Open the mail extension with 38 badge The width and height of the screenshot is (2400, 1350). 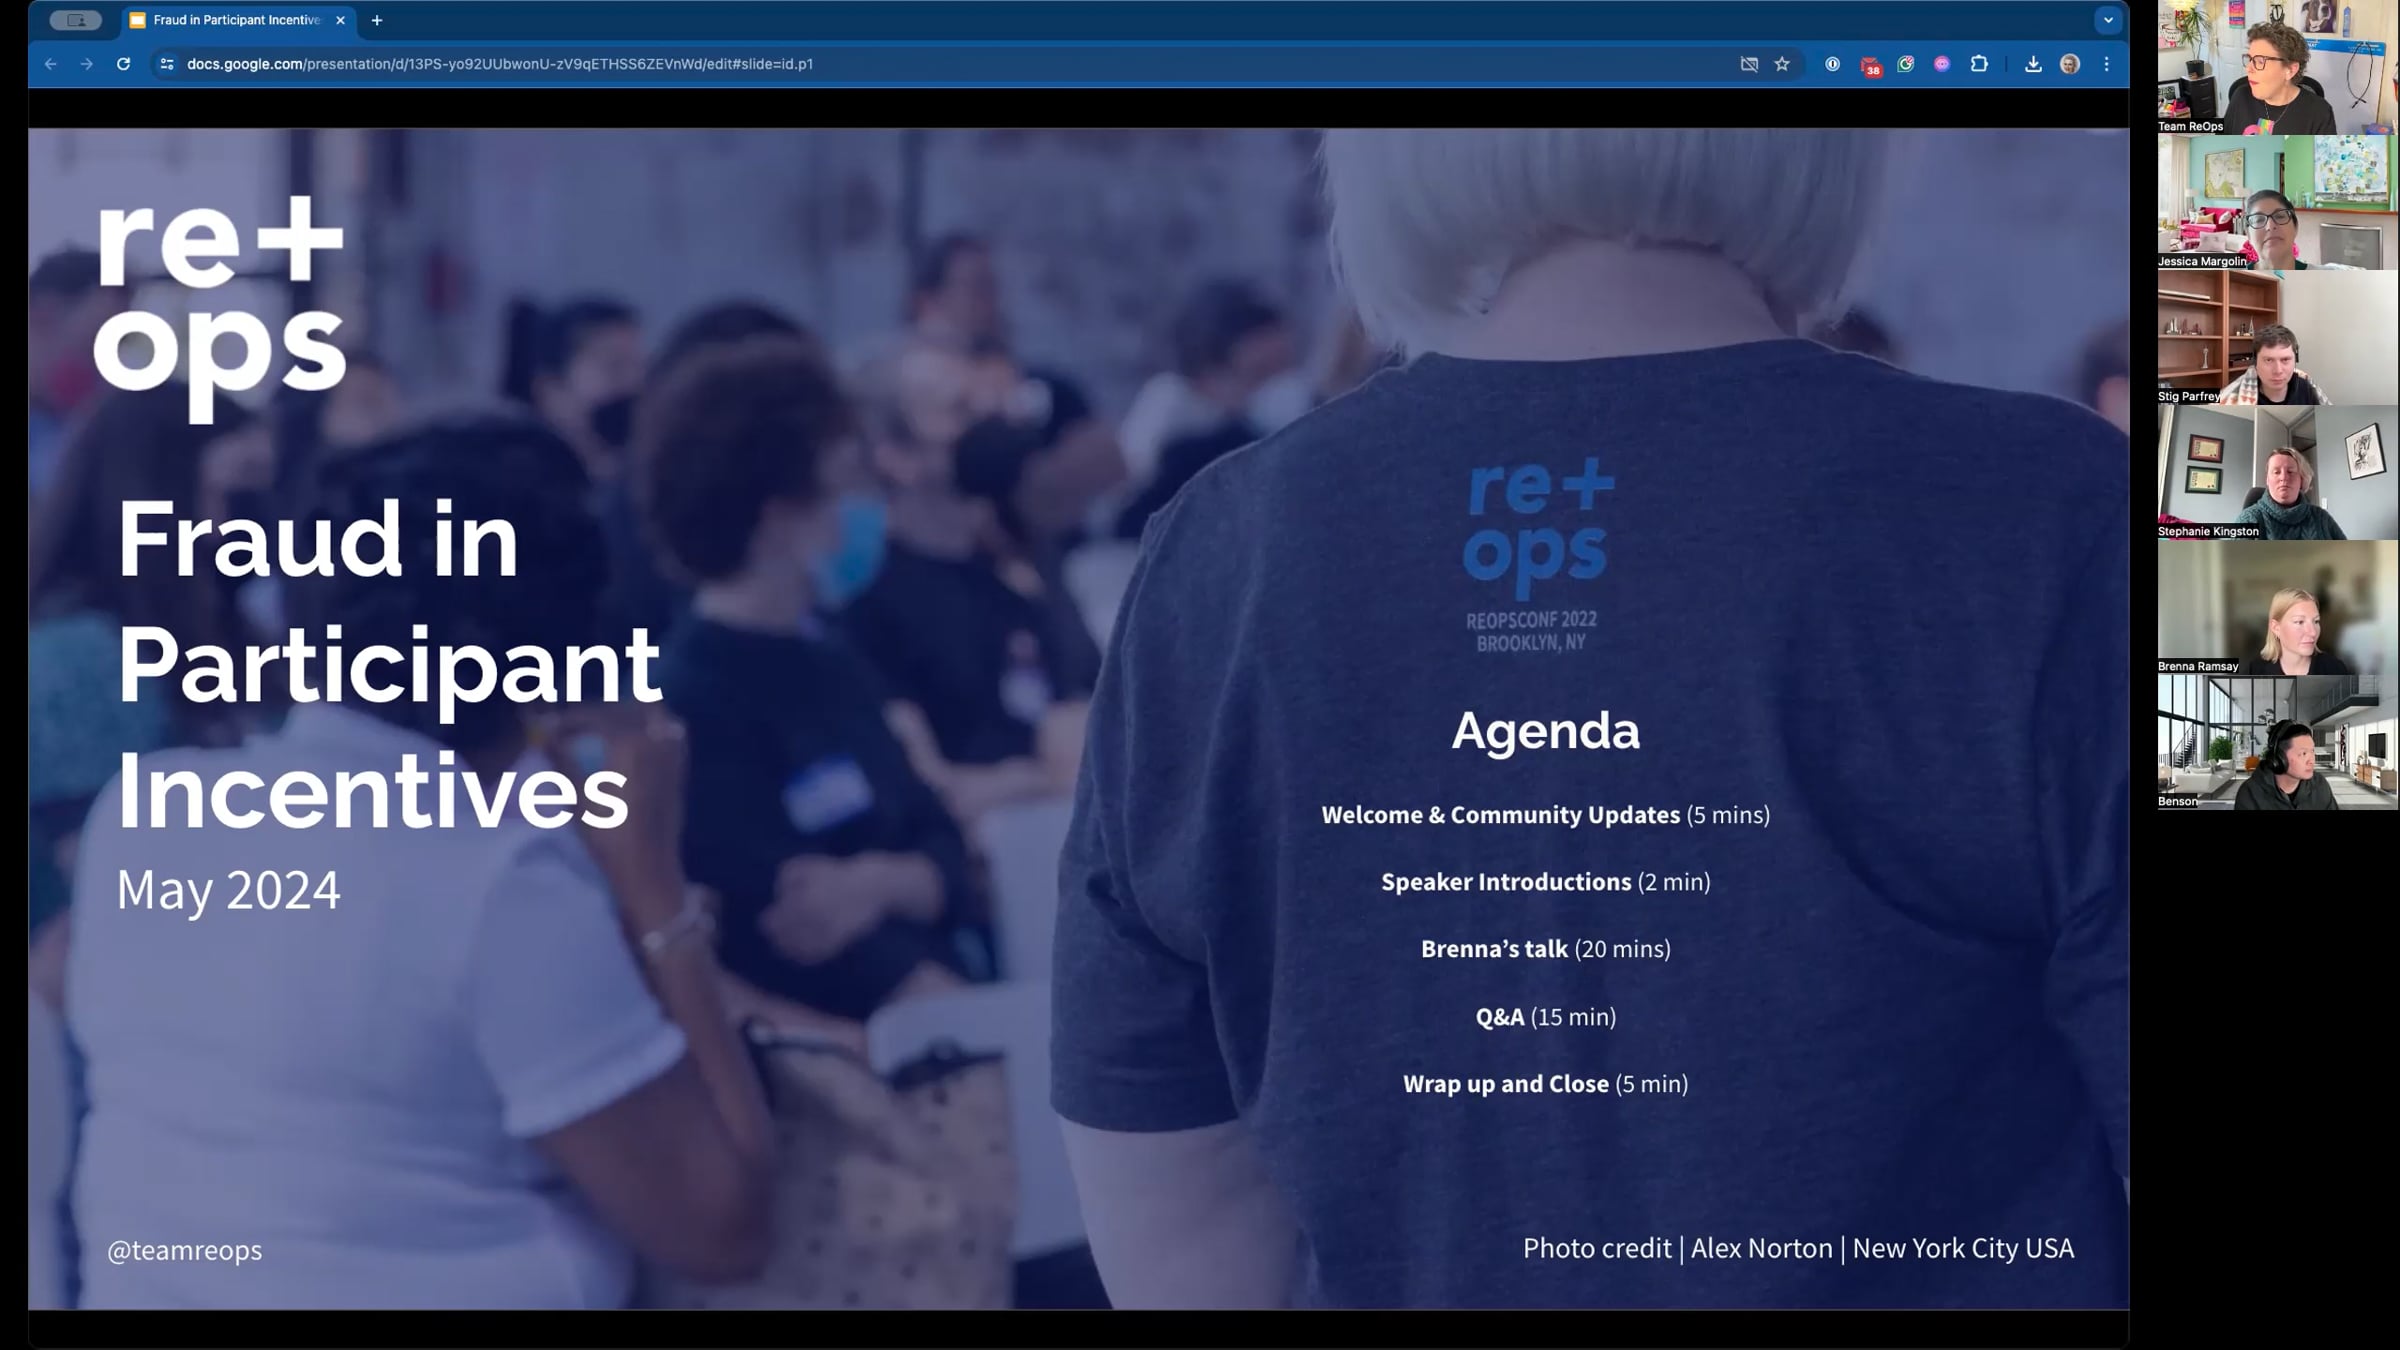click(x=1869, y=65)
